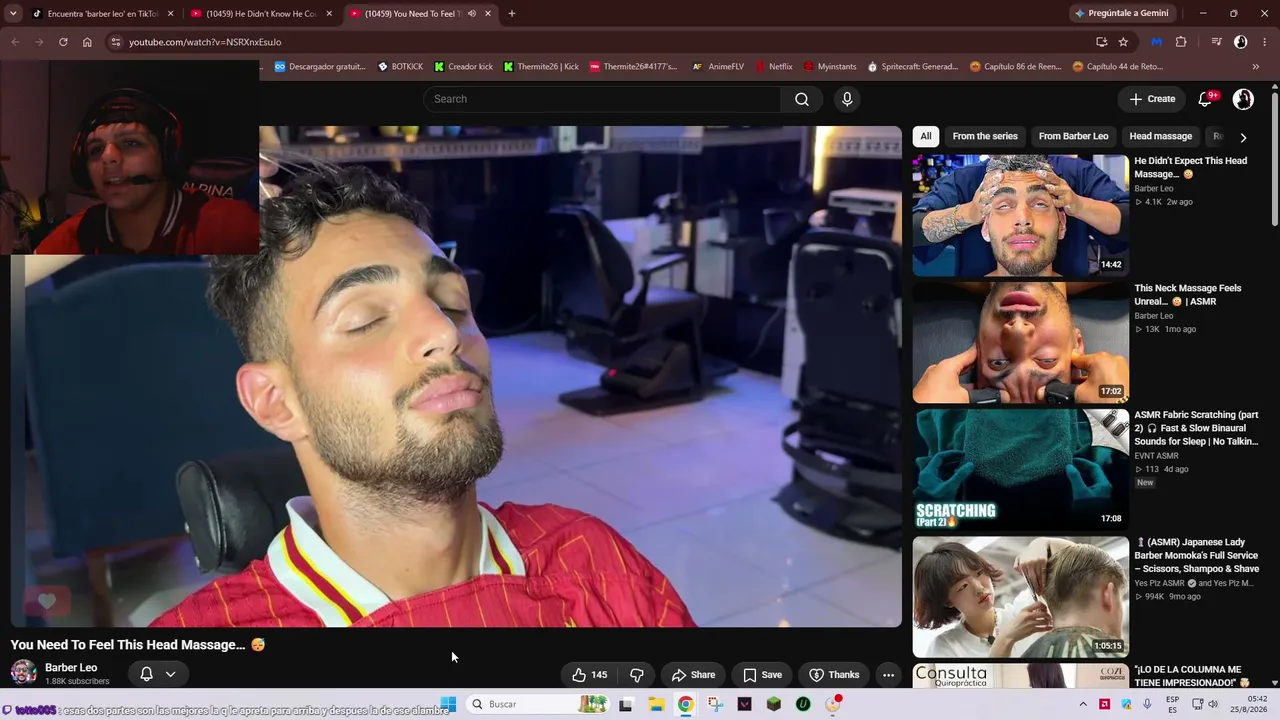Select the All filter chip
Screen dimensions: 1280x720
pos(926,136)
